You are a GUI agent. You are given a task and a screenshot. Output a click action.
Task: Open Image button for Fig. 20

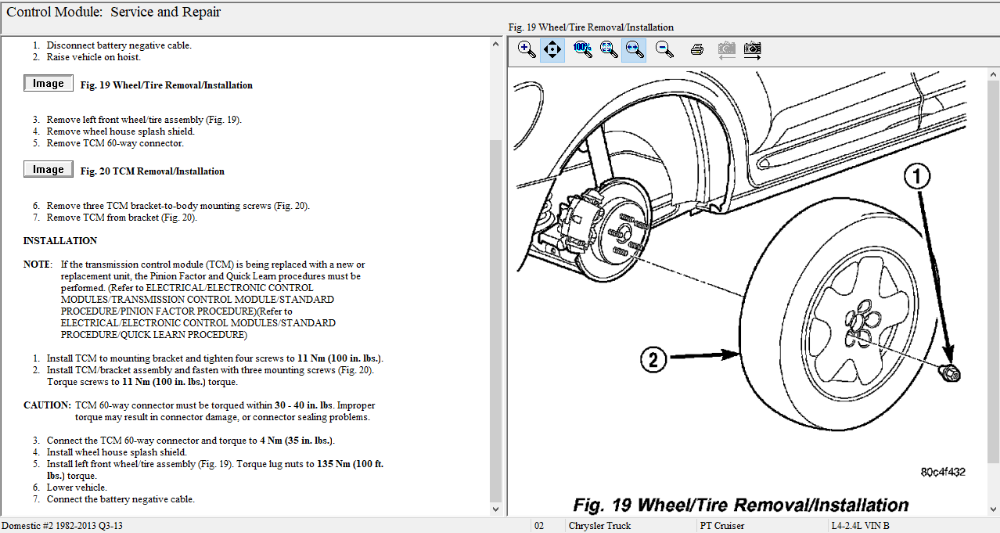pos(48,170)
